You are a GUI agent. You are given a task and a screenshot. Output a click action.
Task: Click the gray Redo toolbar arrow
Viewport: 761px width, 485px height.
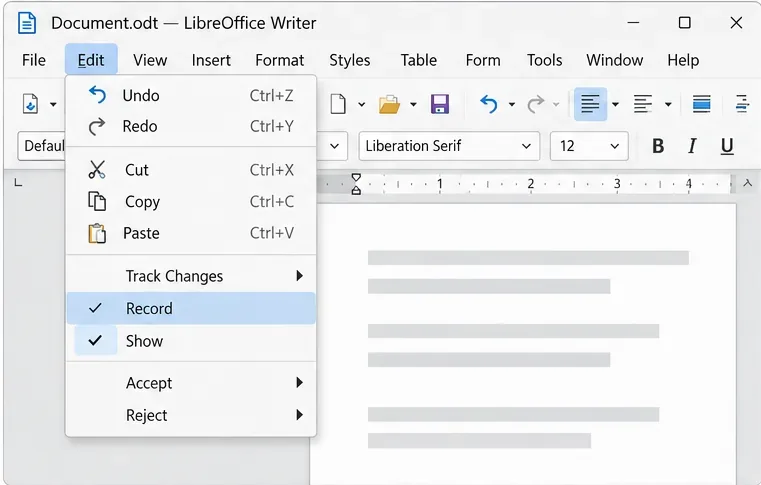[536, 104]
